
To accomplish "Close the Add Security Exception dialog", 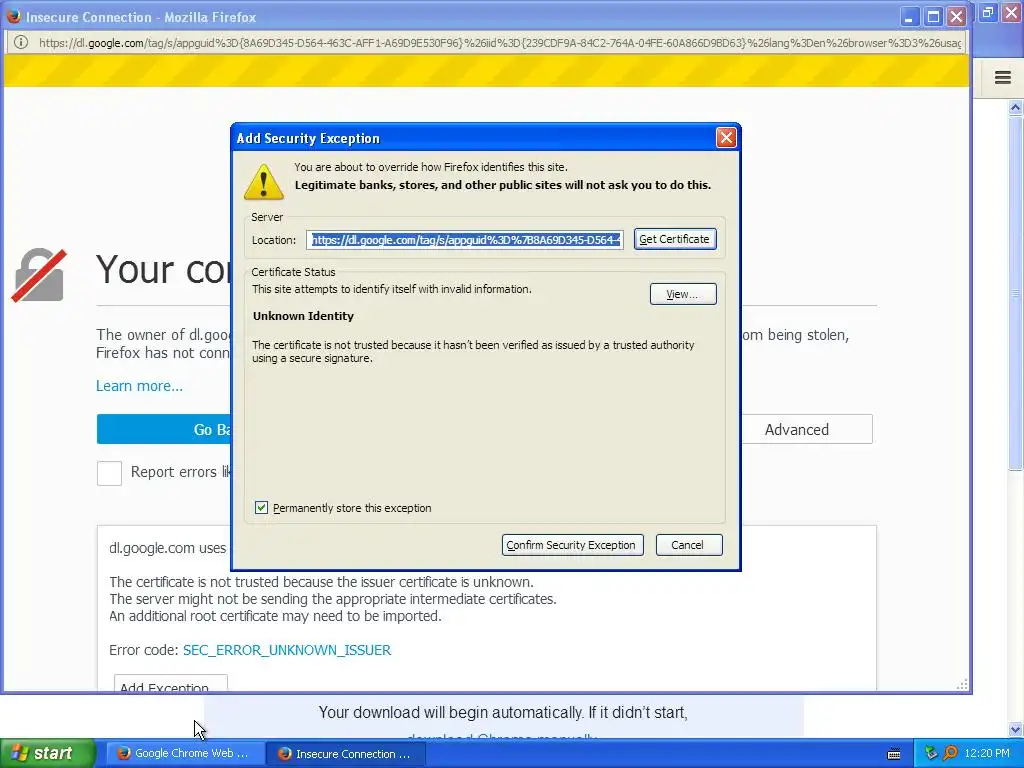I will point(726,137).
